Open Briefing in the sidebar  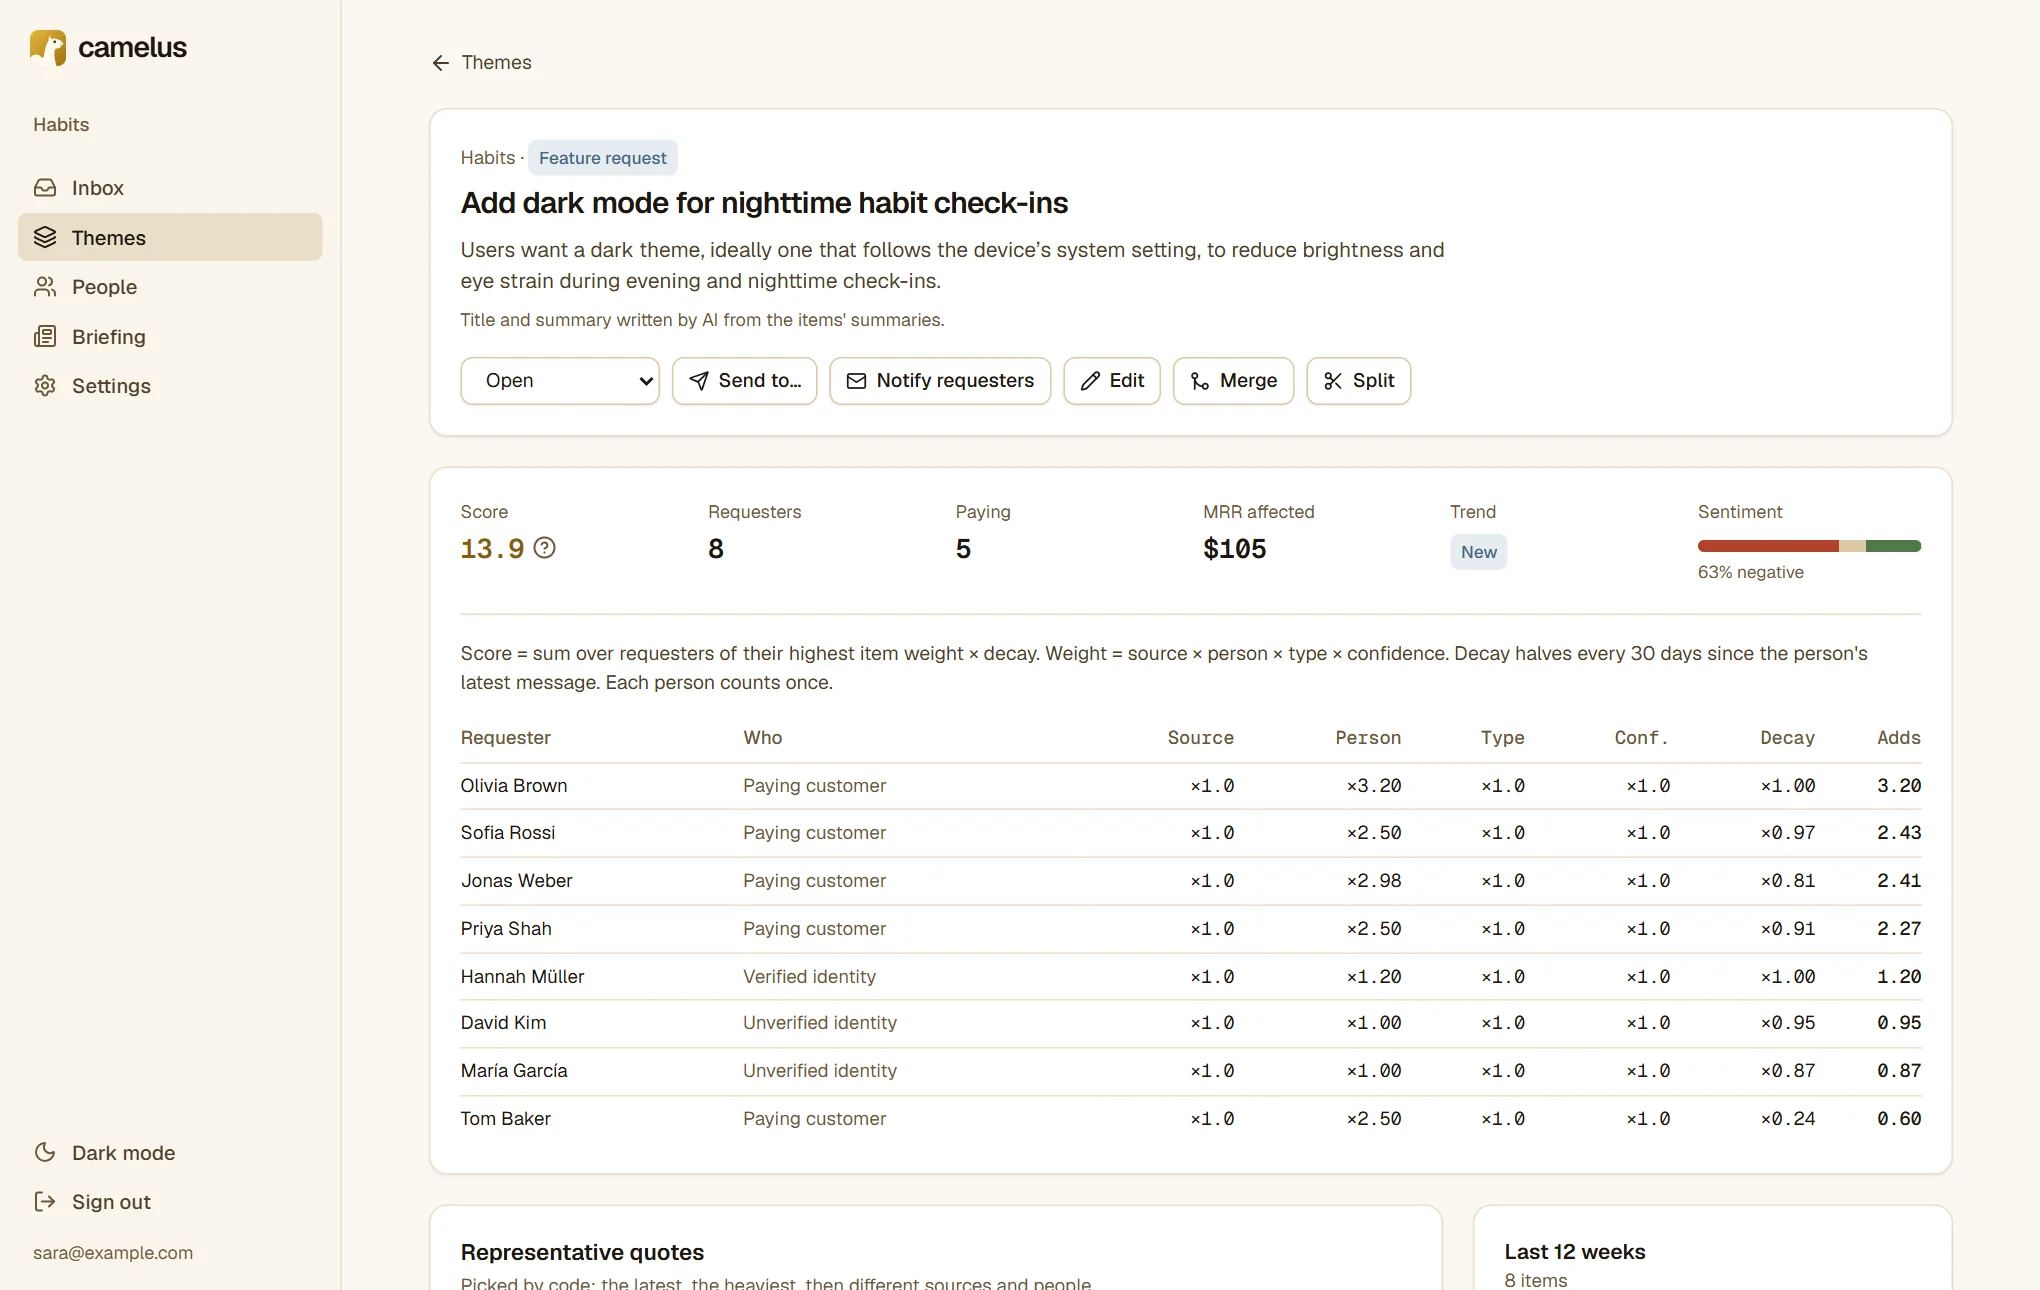coord(170,336)
